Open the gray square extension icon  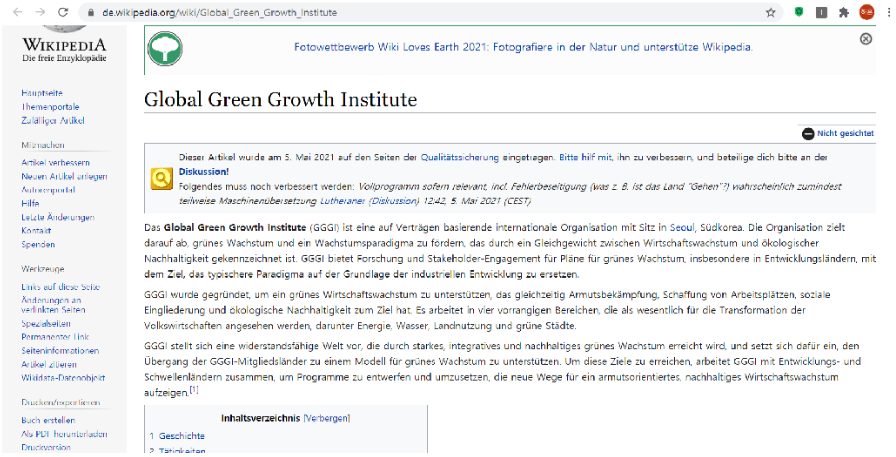(x=822, y=13)
